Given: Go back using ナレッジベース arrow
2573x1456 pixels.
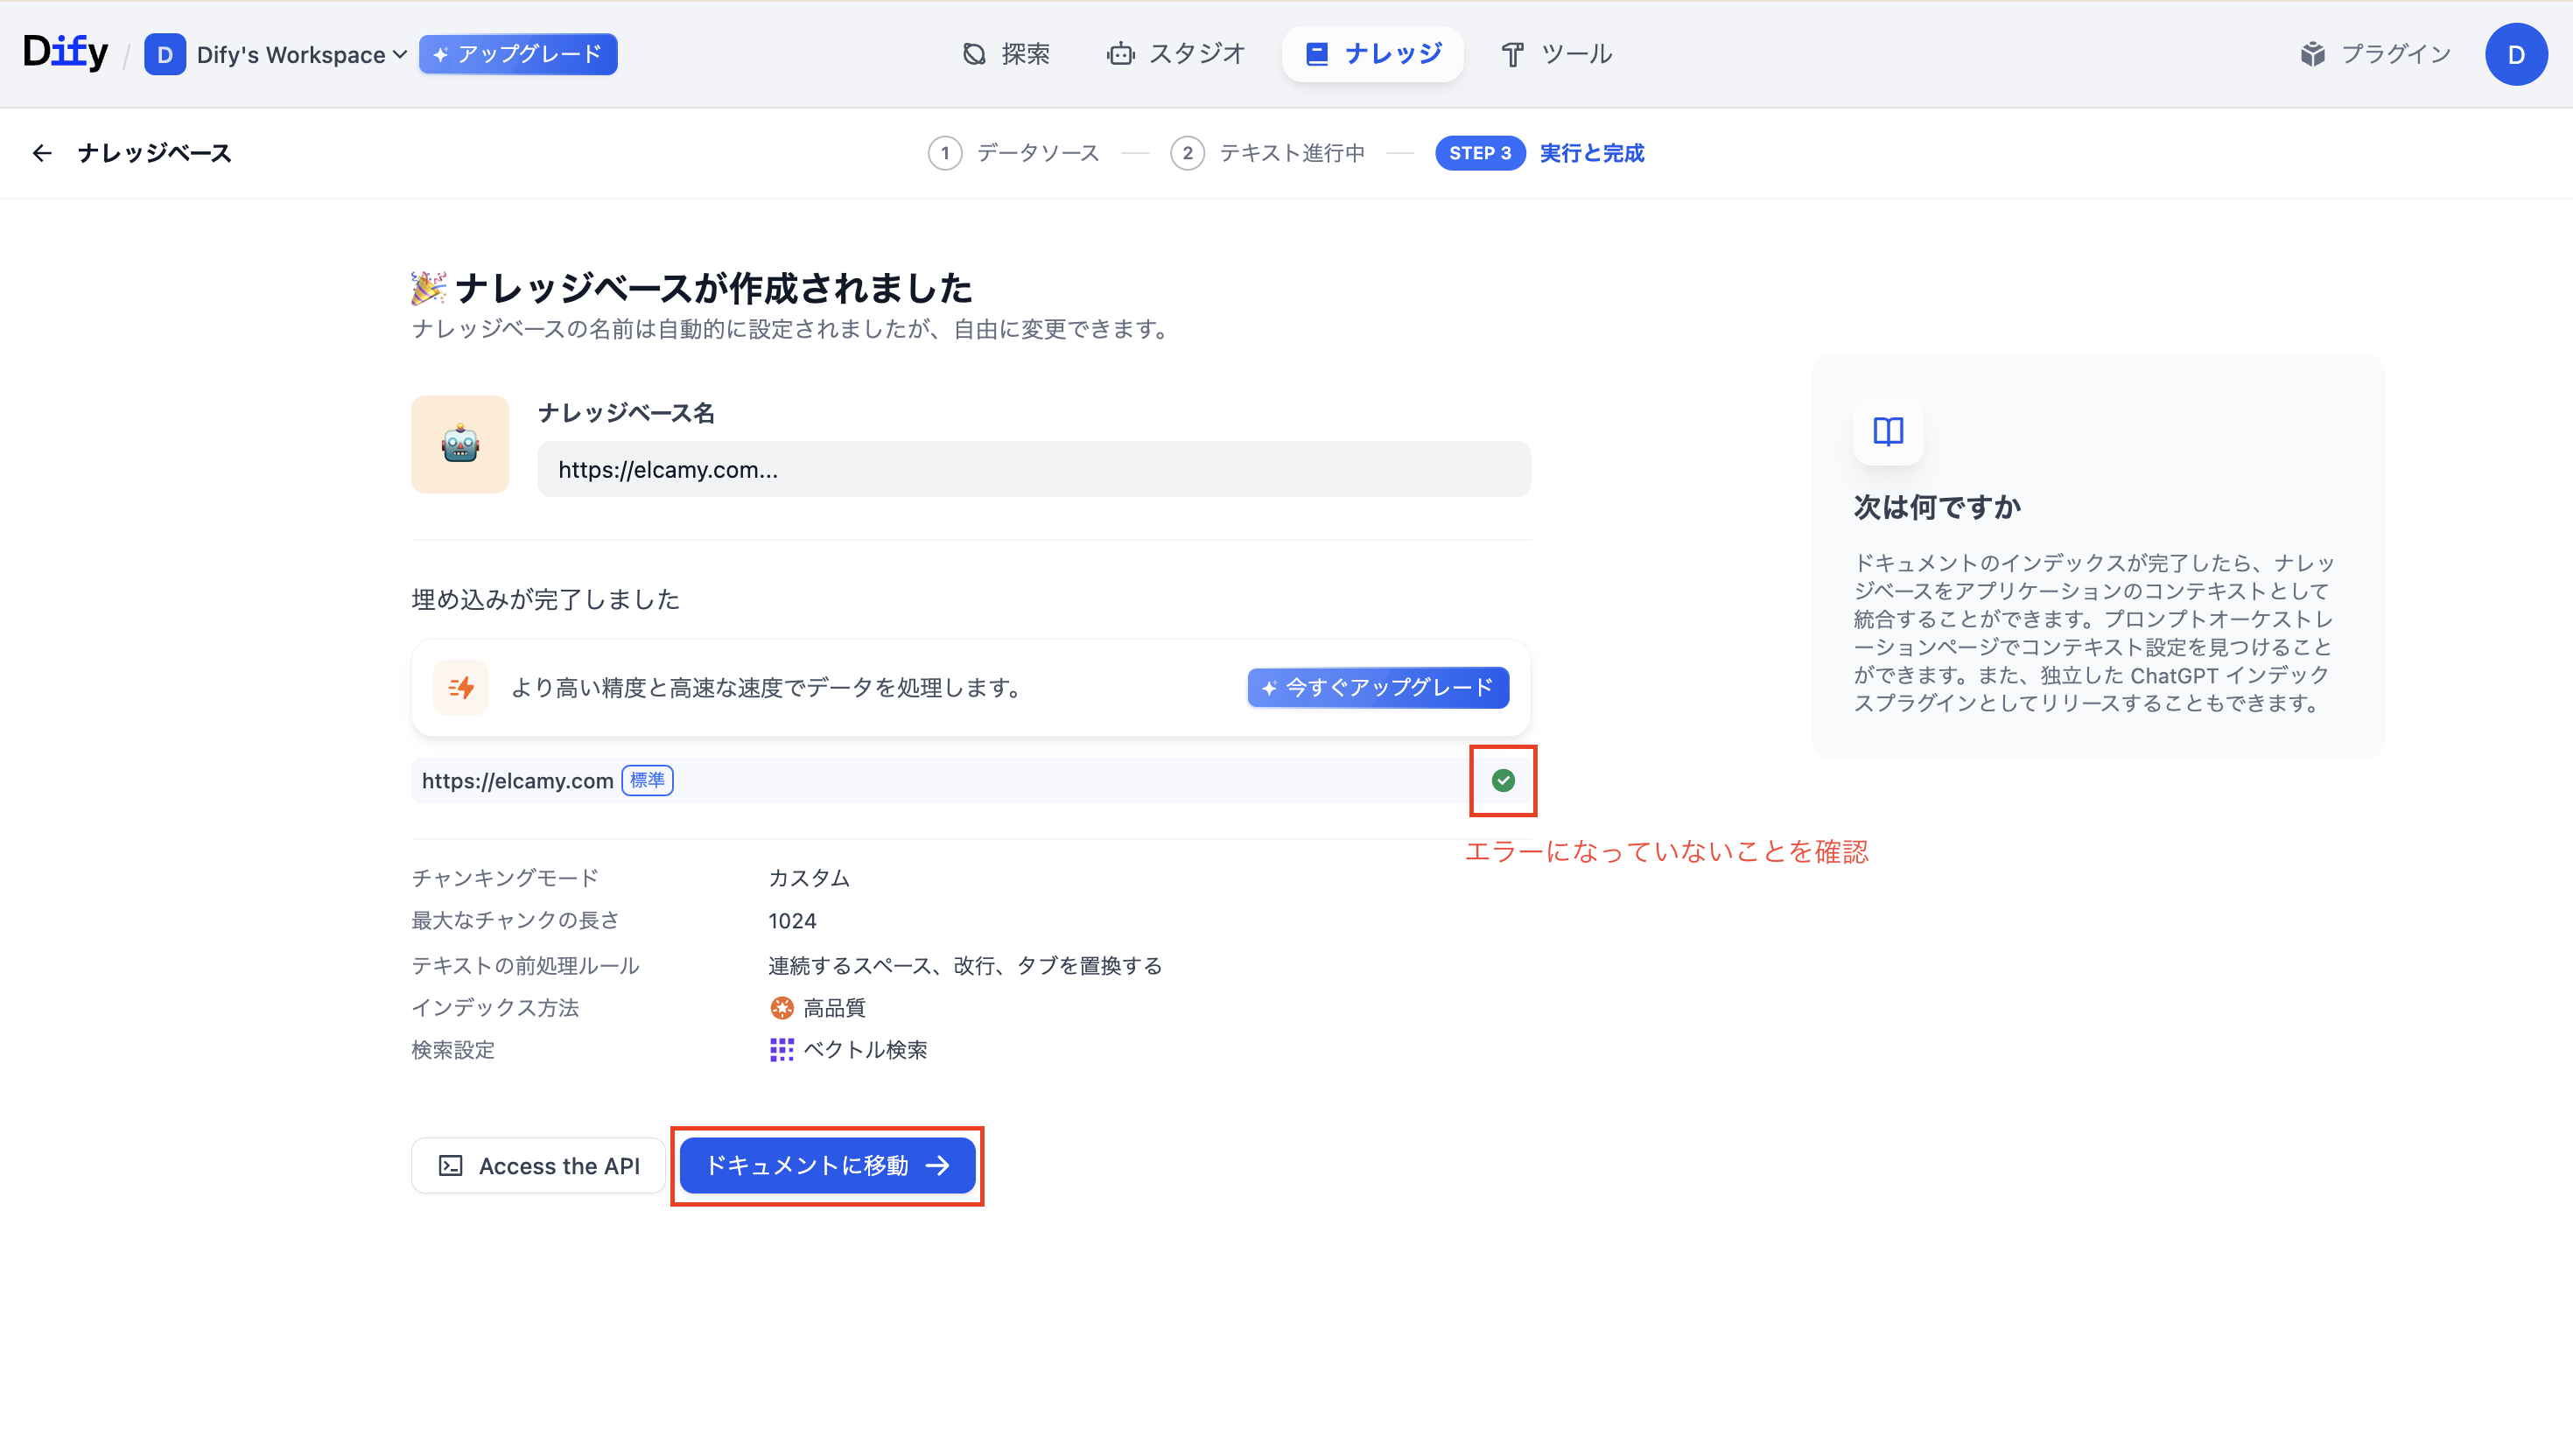Looking at the screenshot, I should 42,153.
